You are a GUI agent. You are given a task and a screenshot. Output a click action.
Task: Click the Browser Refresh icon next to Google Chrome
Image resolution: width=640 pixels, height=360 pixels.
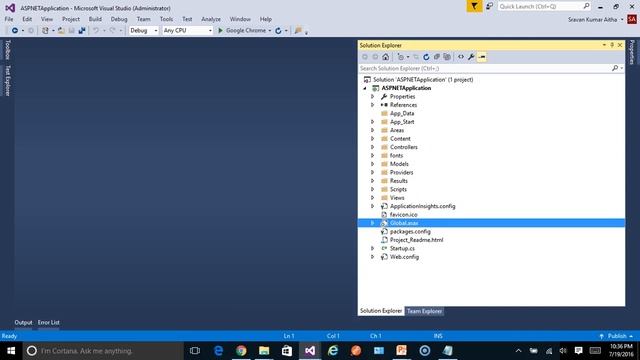(x=278, y=31)
